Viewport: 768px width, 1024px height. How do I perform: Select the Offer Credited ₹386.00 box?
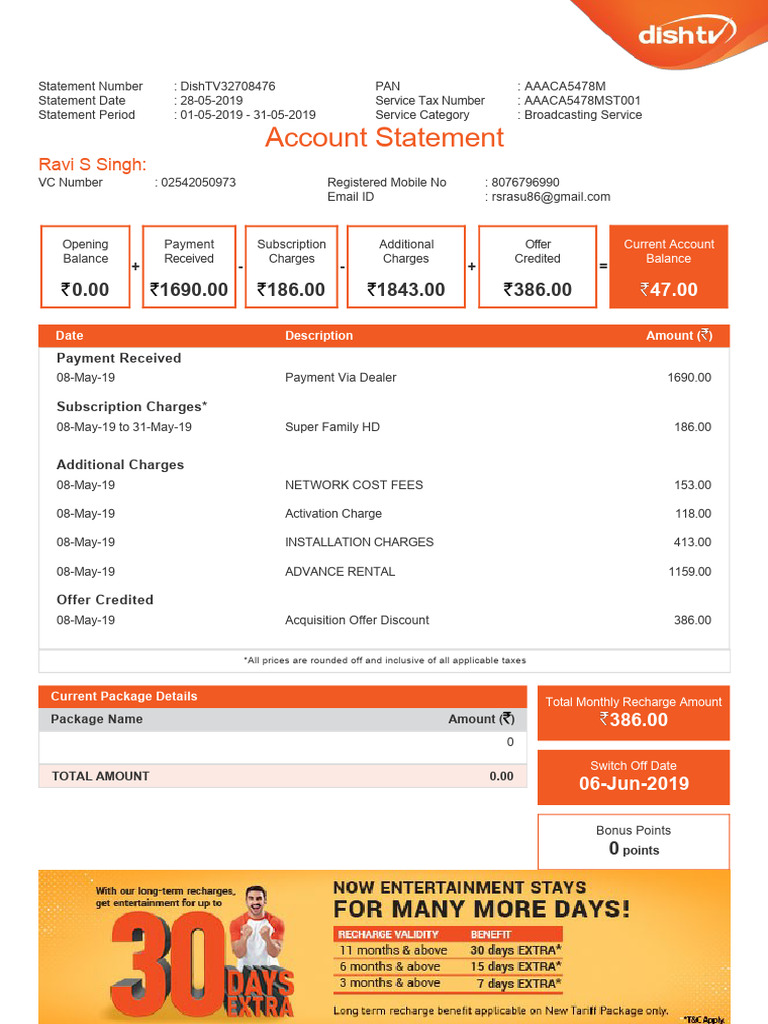click(x=537, y=266)
